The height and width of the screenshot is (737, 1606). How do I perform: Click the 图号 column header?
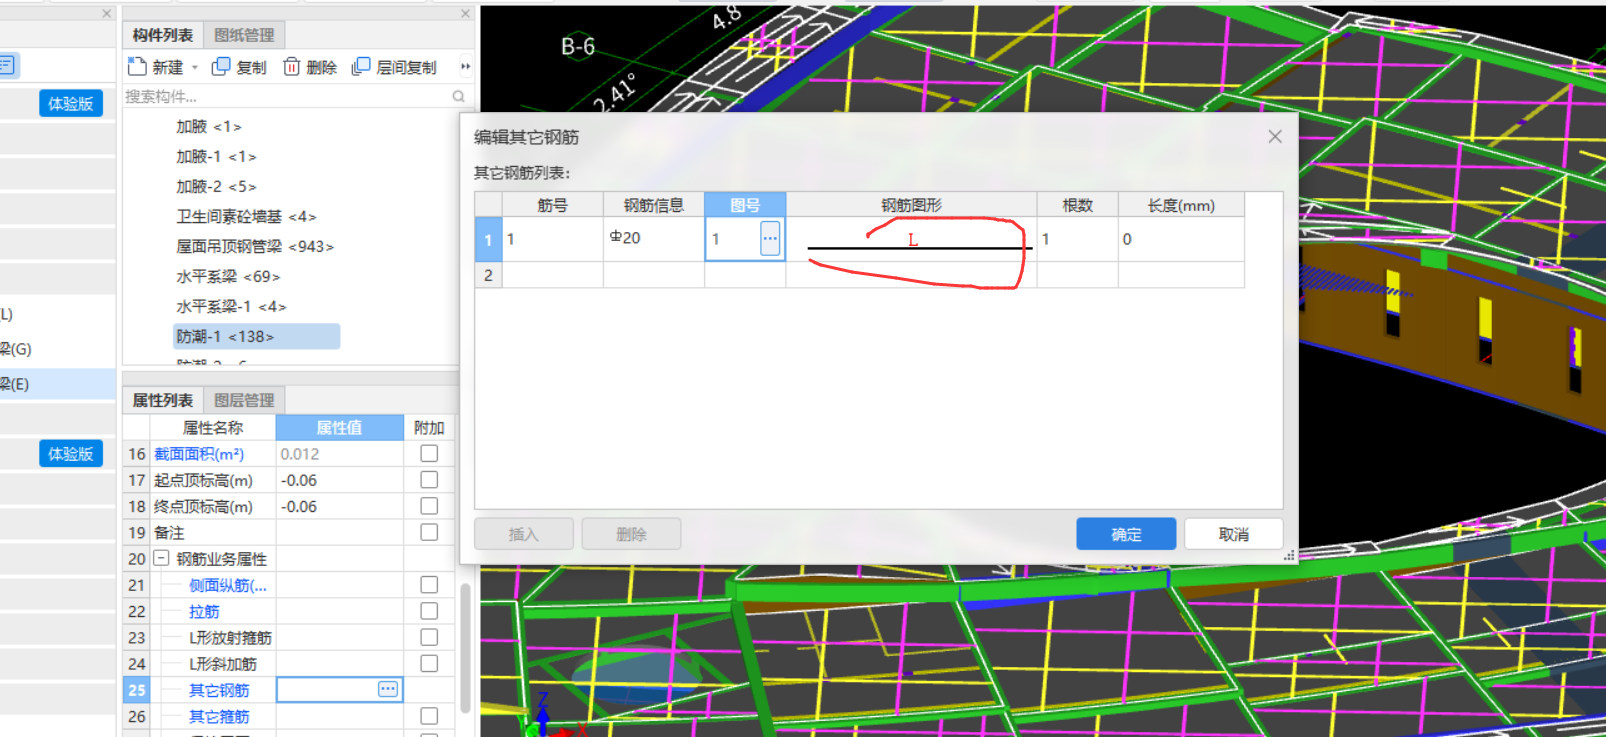(x=745, y=204)
